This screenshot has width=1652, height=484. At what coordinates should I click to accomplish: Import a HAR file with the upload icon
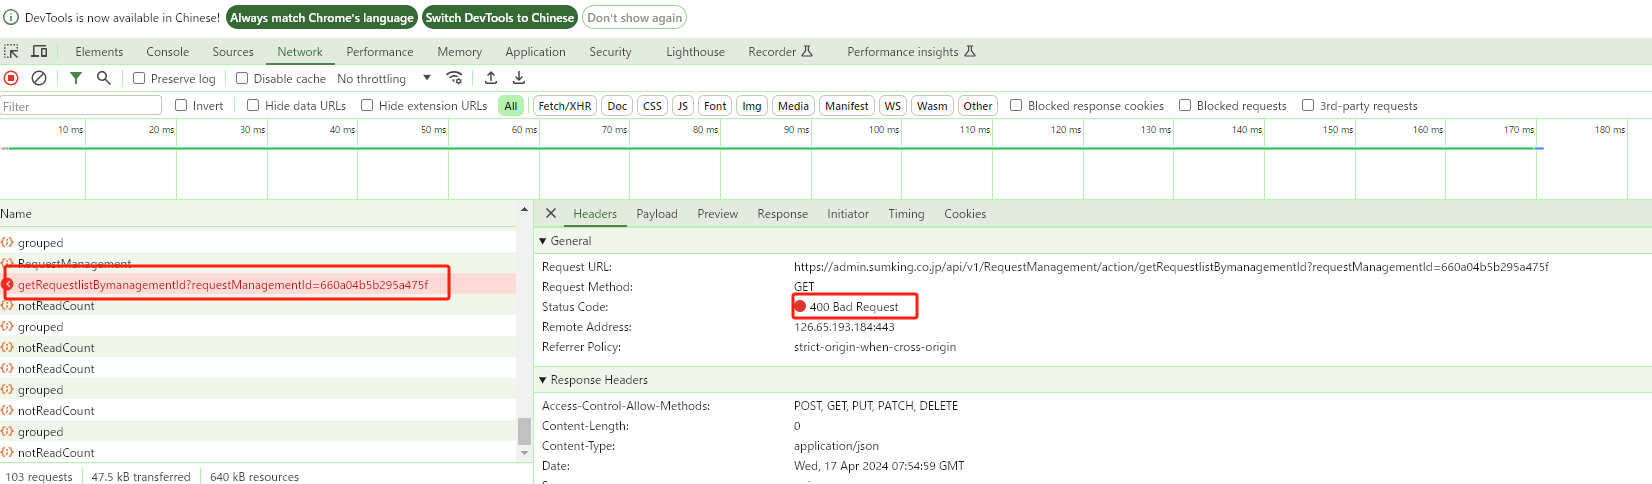pyautogui.click(x=491, y=78)
